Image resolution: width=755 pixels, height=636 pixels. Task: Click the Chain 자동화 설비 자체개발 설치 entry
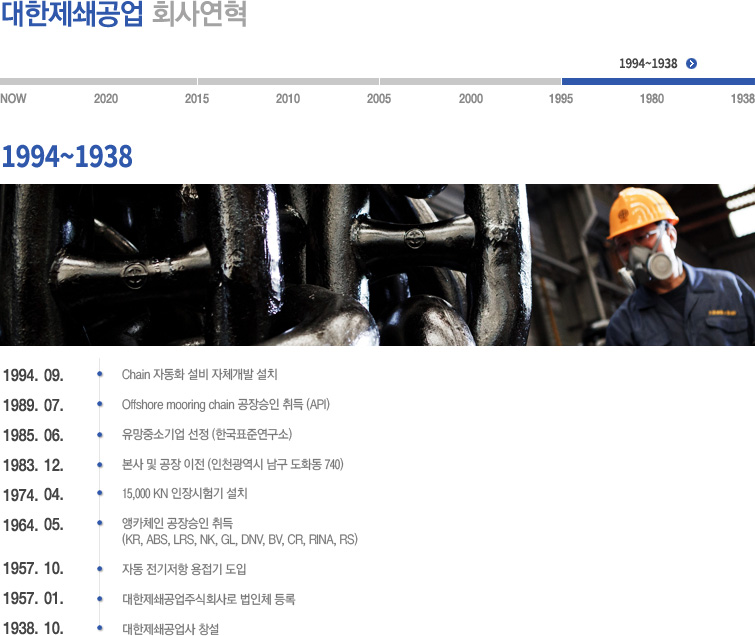coord(199,375)
